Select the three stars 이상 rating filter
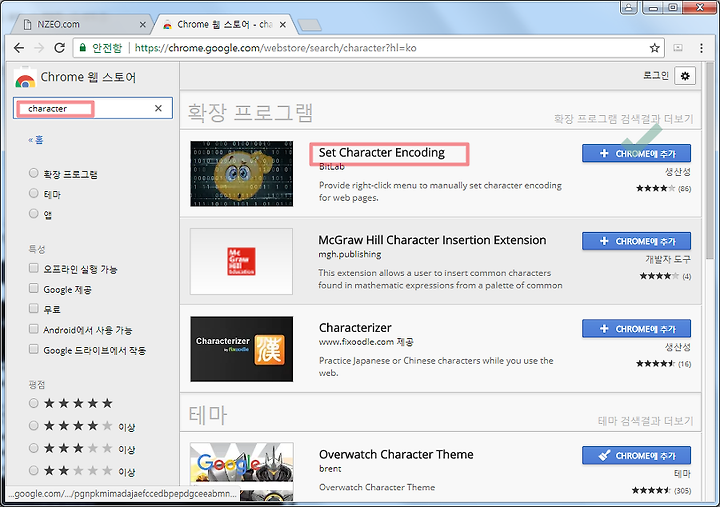Viewport: 720px width, 507px height. pyautogui.click(x=34, y=448)
